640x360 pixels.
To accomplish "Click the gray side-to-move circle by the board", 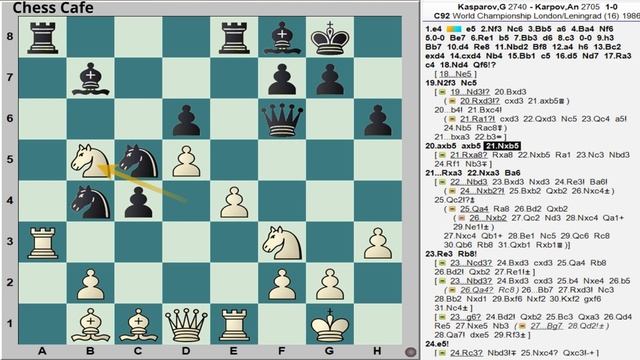I will [411, 351].
